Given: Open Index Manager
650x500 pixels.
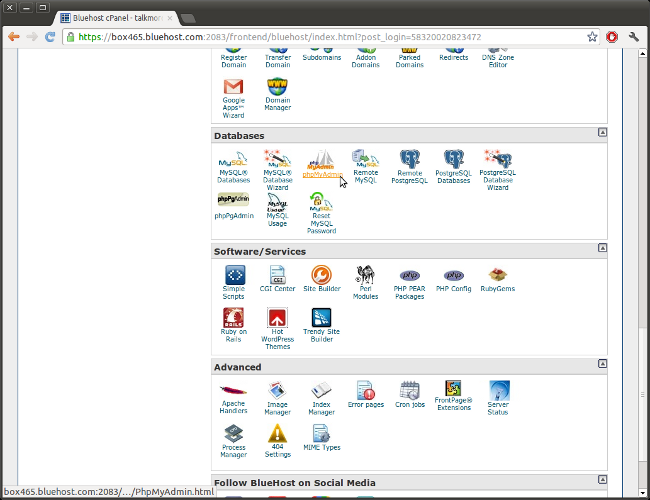Looking at the screenshot, I should pyautogui.click(x=322, y=398).
